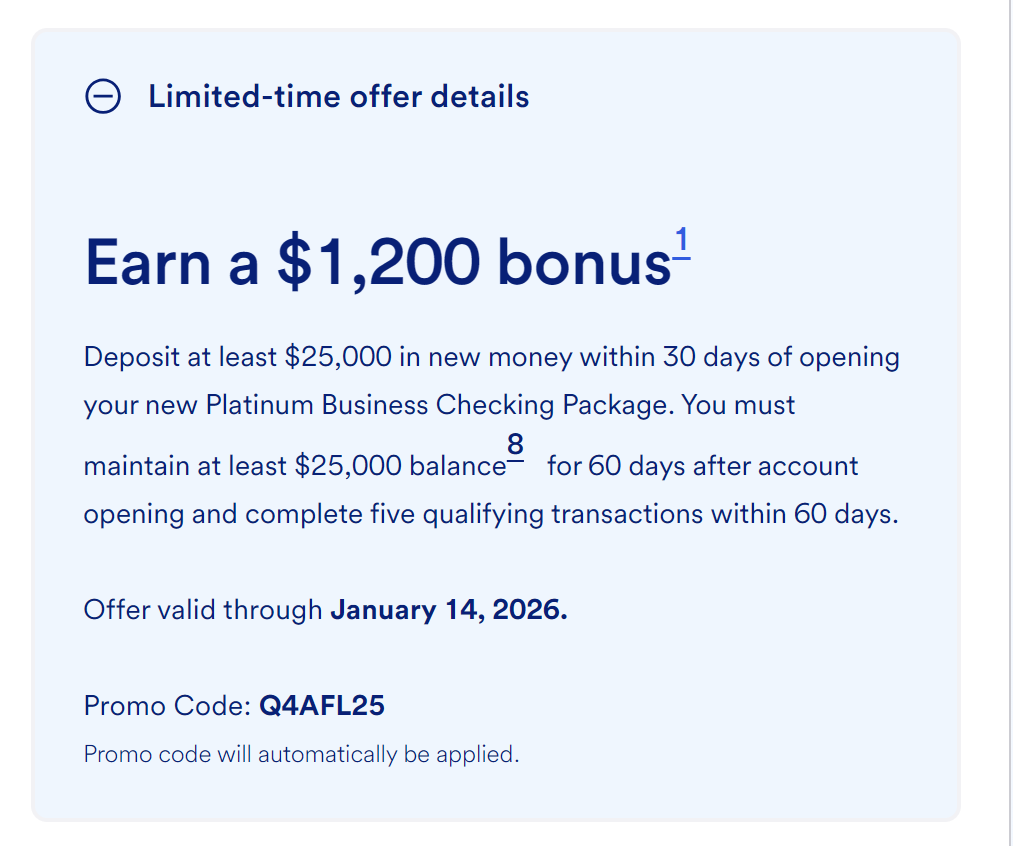Click "Promo code will automatically be applied" note
The height and width of the screenshot is (846, 1013).
click(x=301, y=754)
